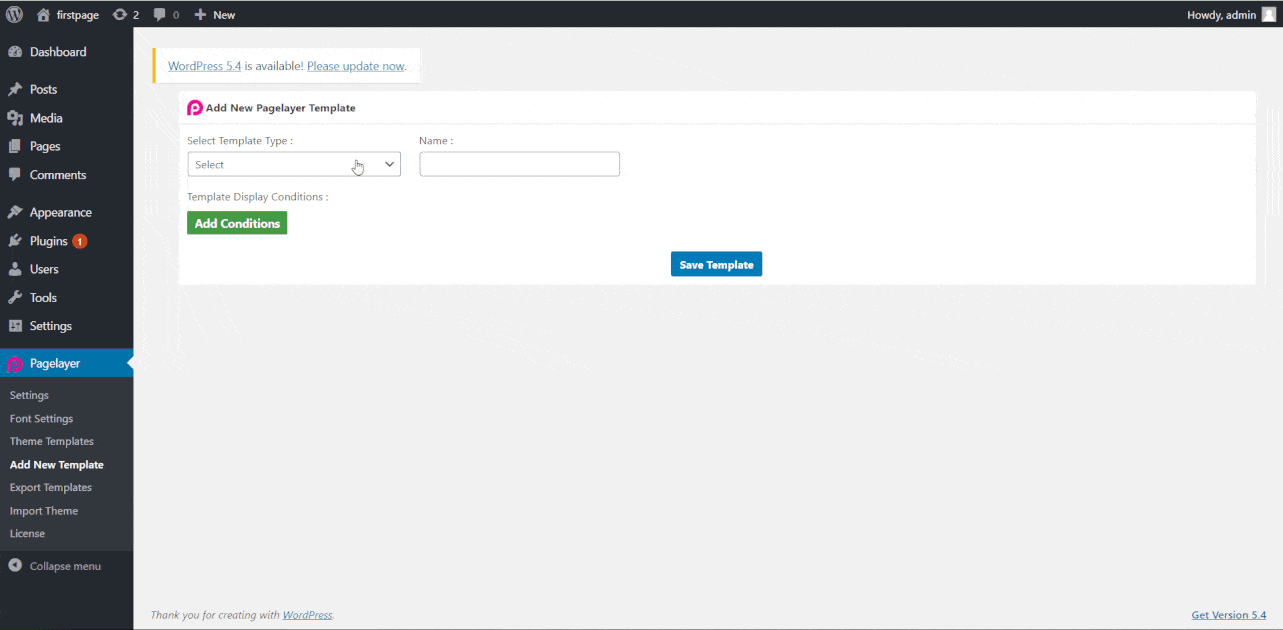Click the Pagelayer logo beside the page title
This screenshot has width=1283, height=630.
tap(194, 107)
